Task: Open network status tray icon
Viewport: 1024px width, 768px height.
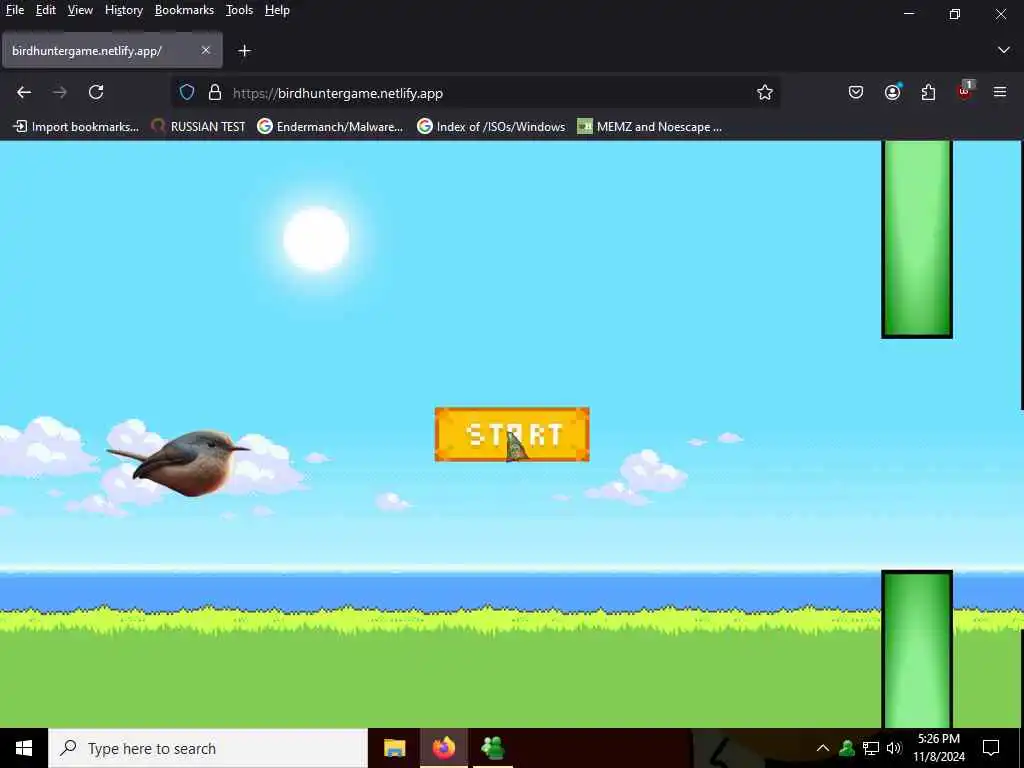Action: tap(871, 748)
